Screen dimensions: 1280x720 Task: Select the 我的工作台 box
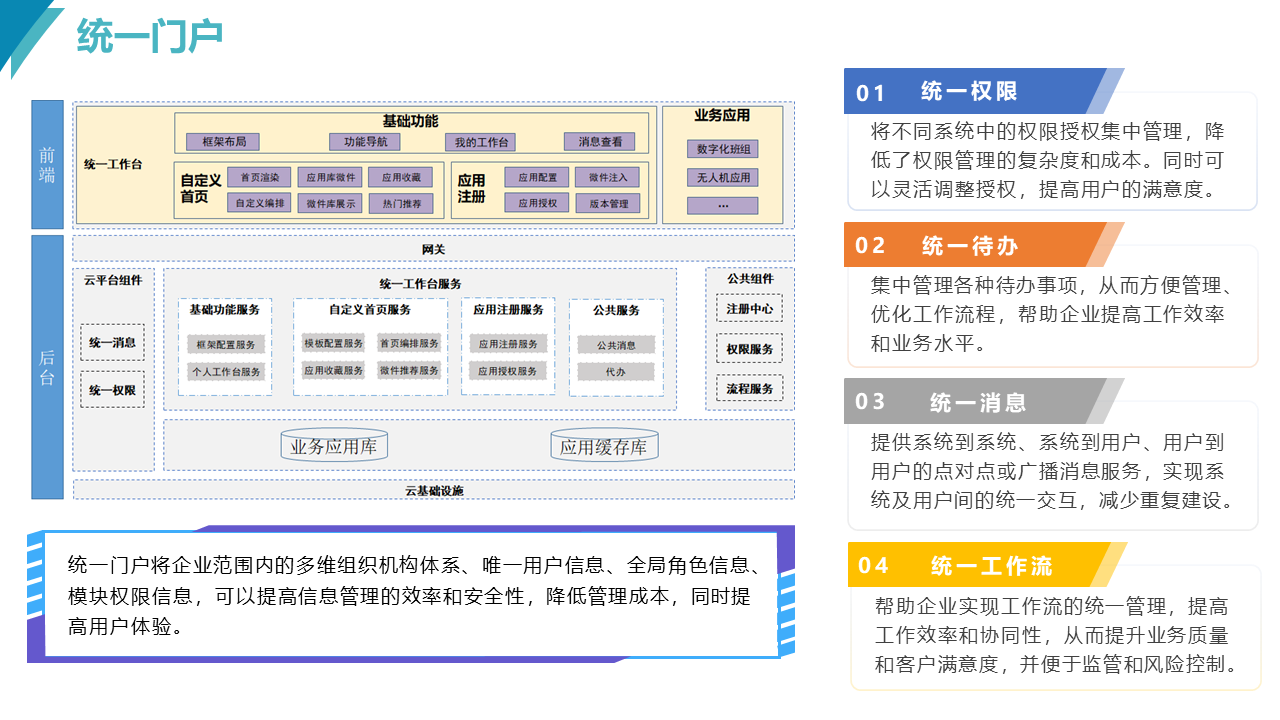(481, 142)
